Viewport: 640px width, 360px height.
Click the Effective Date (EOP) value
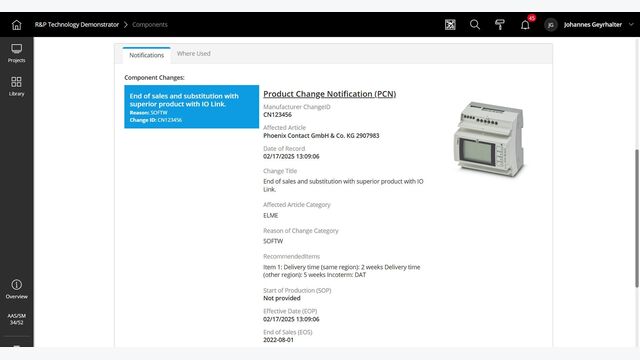(291, 319)
